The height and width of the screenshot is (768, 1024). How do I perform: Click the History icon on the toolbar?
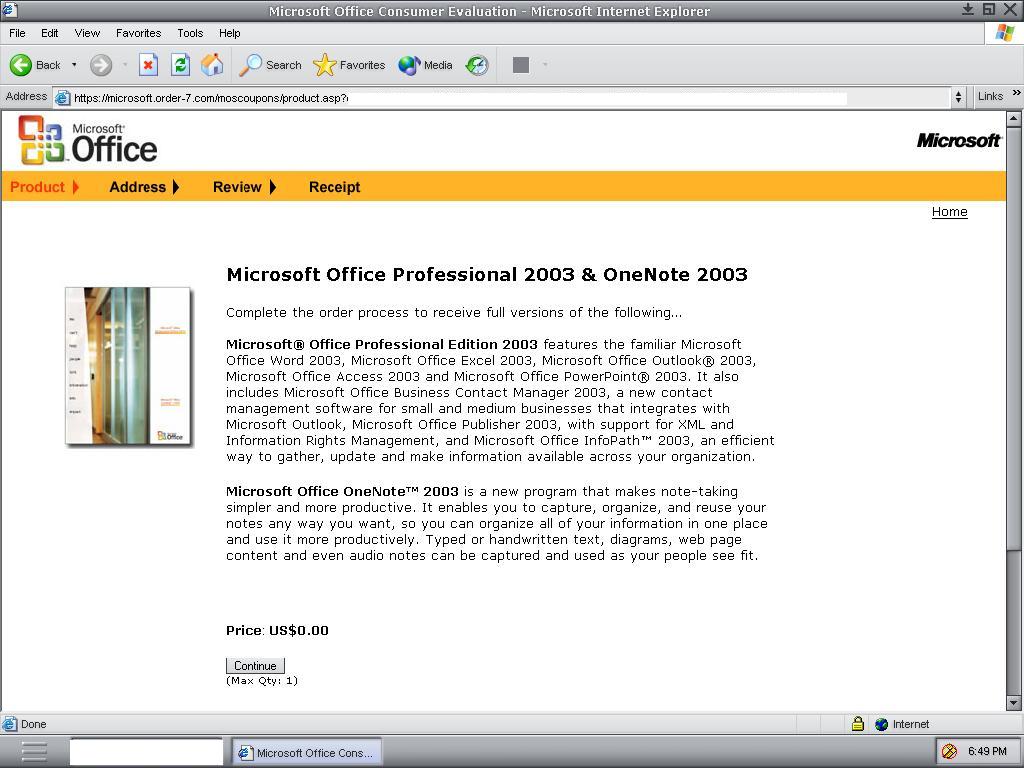(x=477, y=65)
